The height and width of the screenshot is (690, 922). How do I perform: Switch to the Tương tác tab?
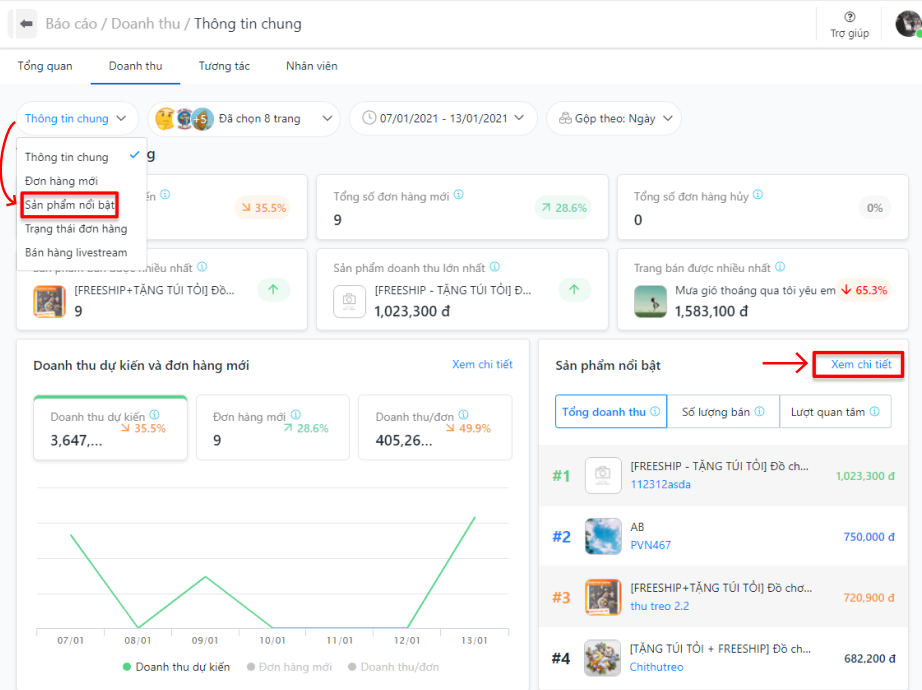224,66
